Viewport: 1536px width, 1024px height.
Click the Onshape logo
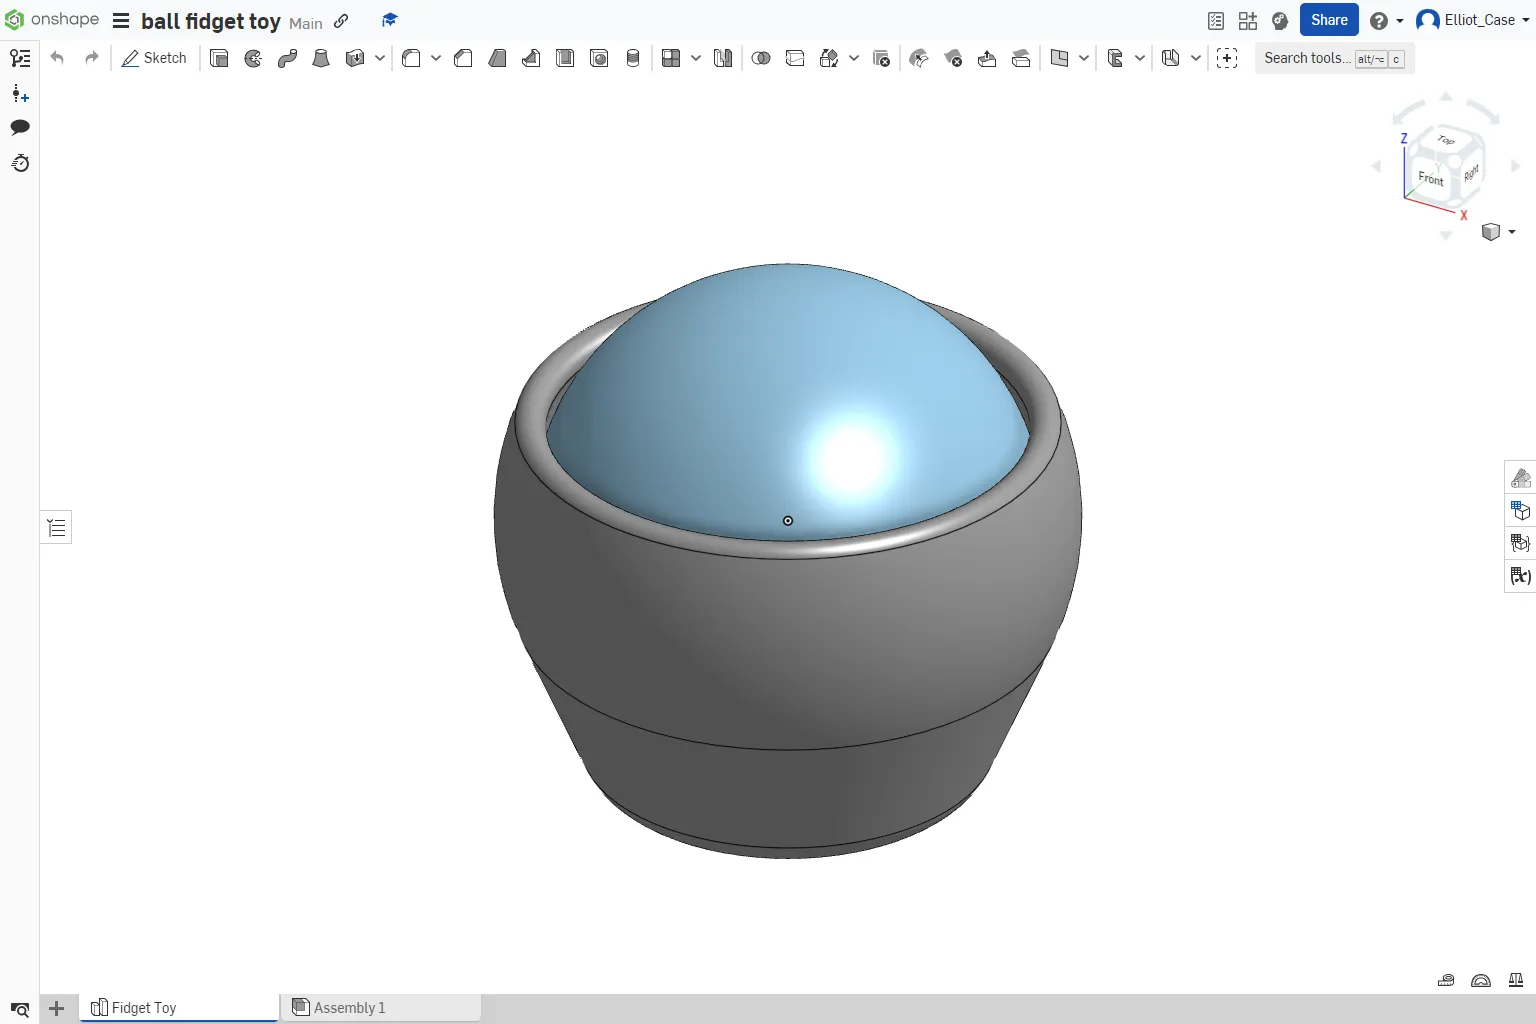click(52, 20)
